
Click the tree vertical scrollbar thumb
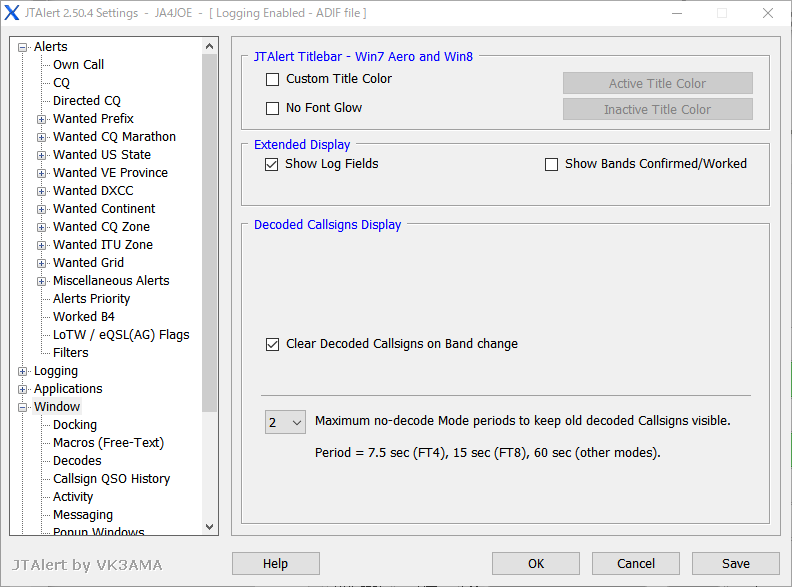point(210,233)
